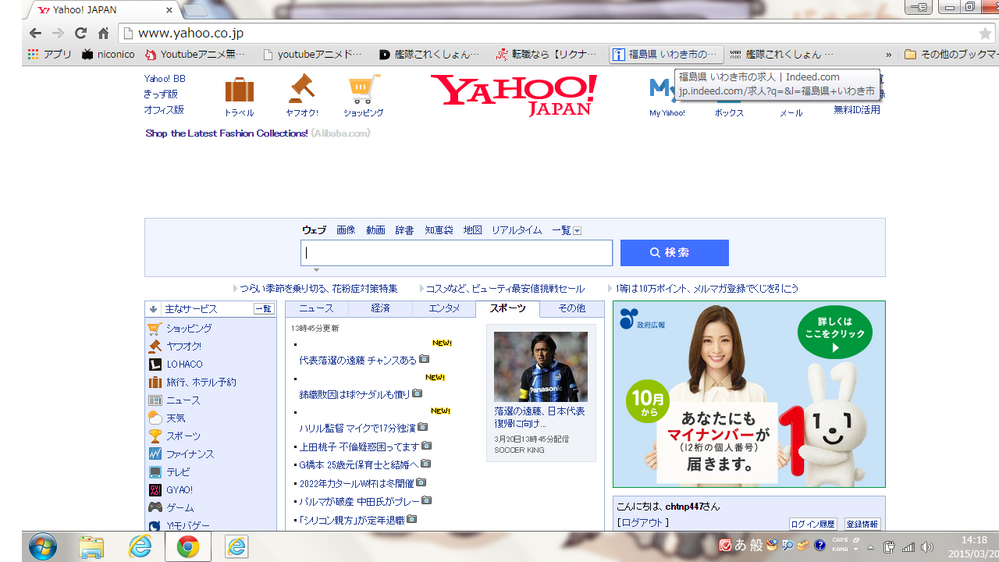Screen dimensions: 999x562
Task: Switch to the その他 tab
Action: pos(571,308)
